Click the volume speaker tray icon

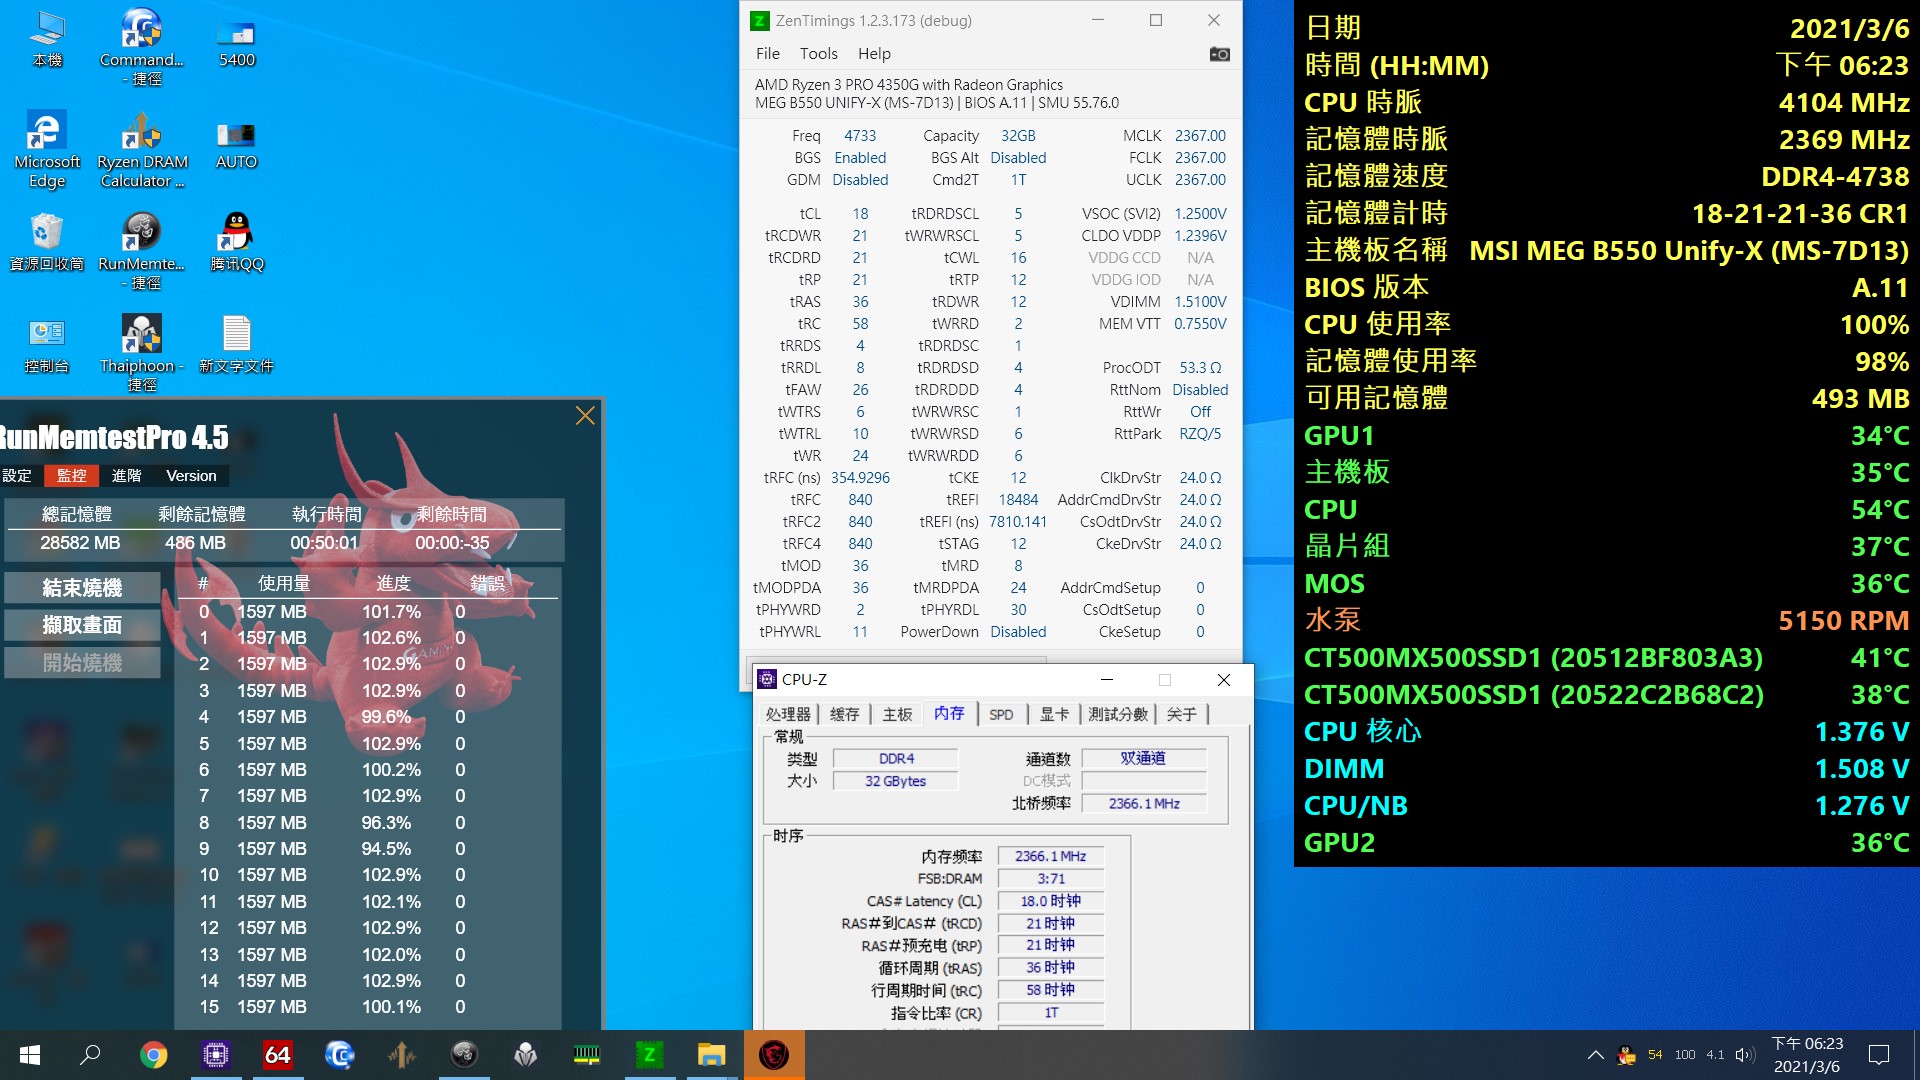pos(1745,1055)
